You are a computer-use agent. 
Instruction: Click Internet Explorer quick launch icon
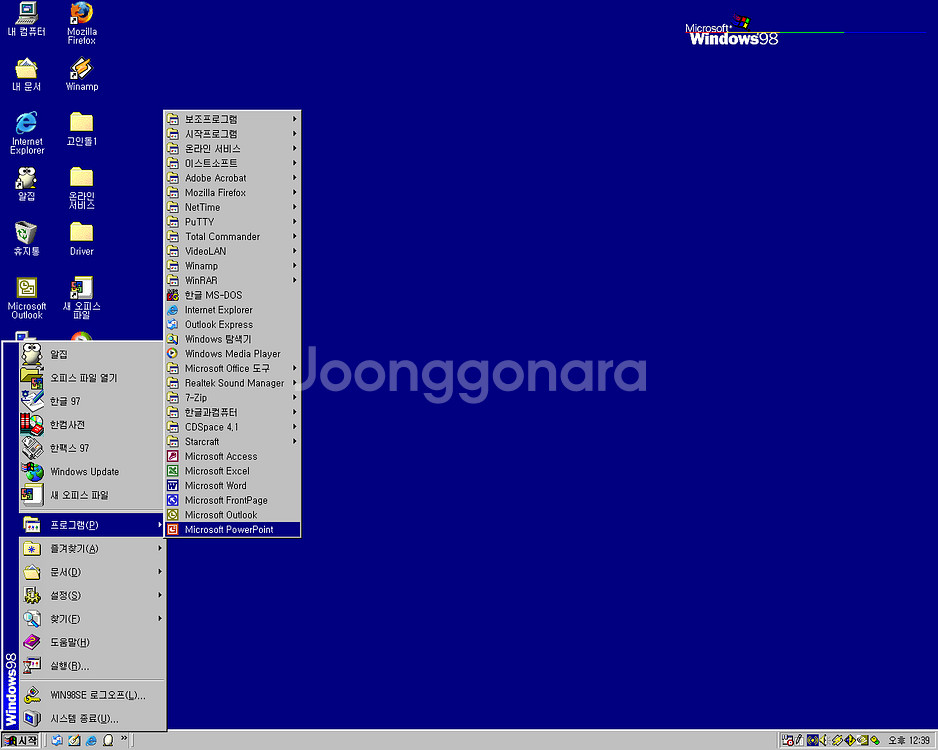pyautogui.click(x=91, y=740)
